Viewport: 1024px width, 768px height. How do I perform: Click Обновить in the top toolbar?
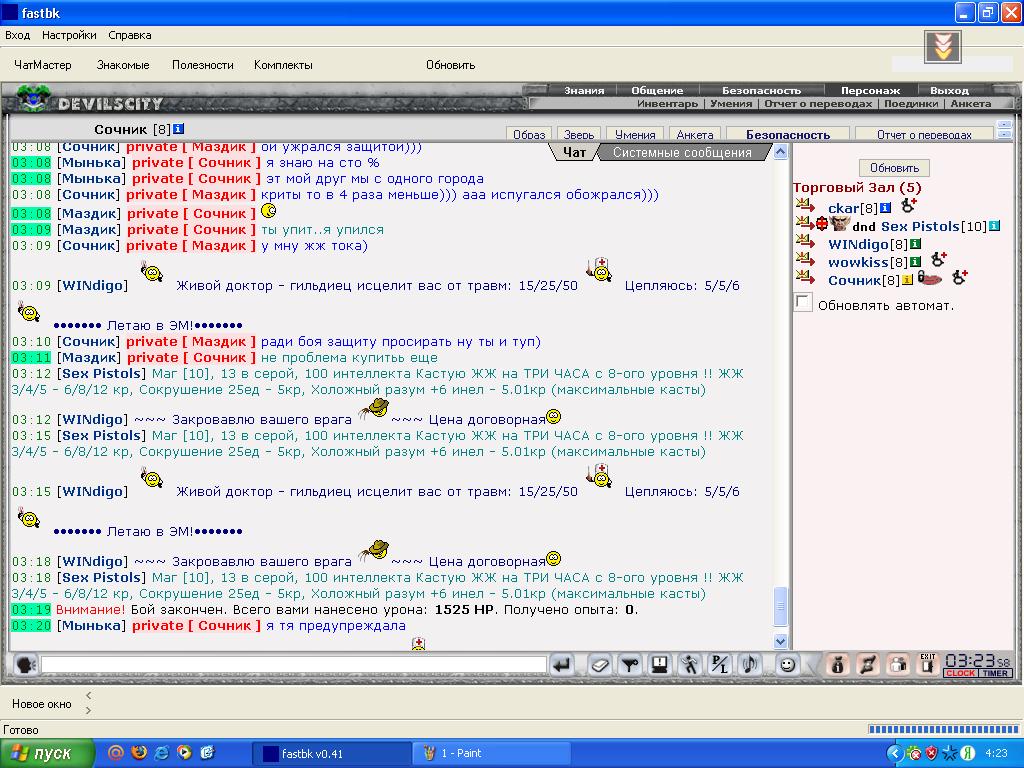click(451, 65)
